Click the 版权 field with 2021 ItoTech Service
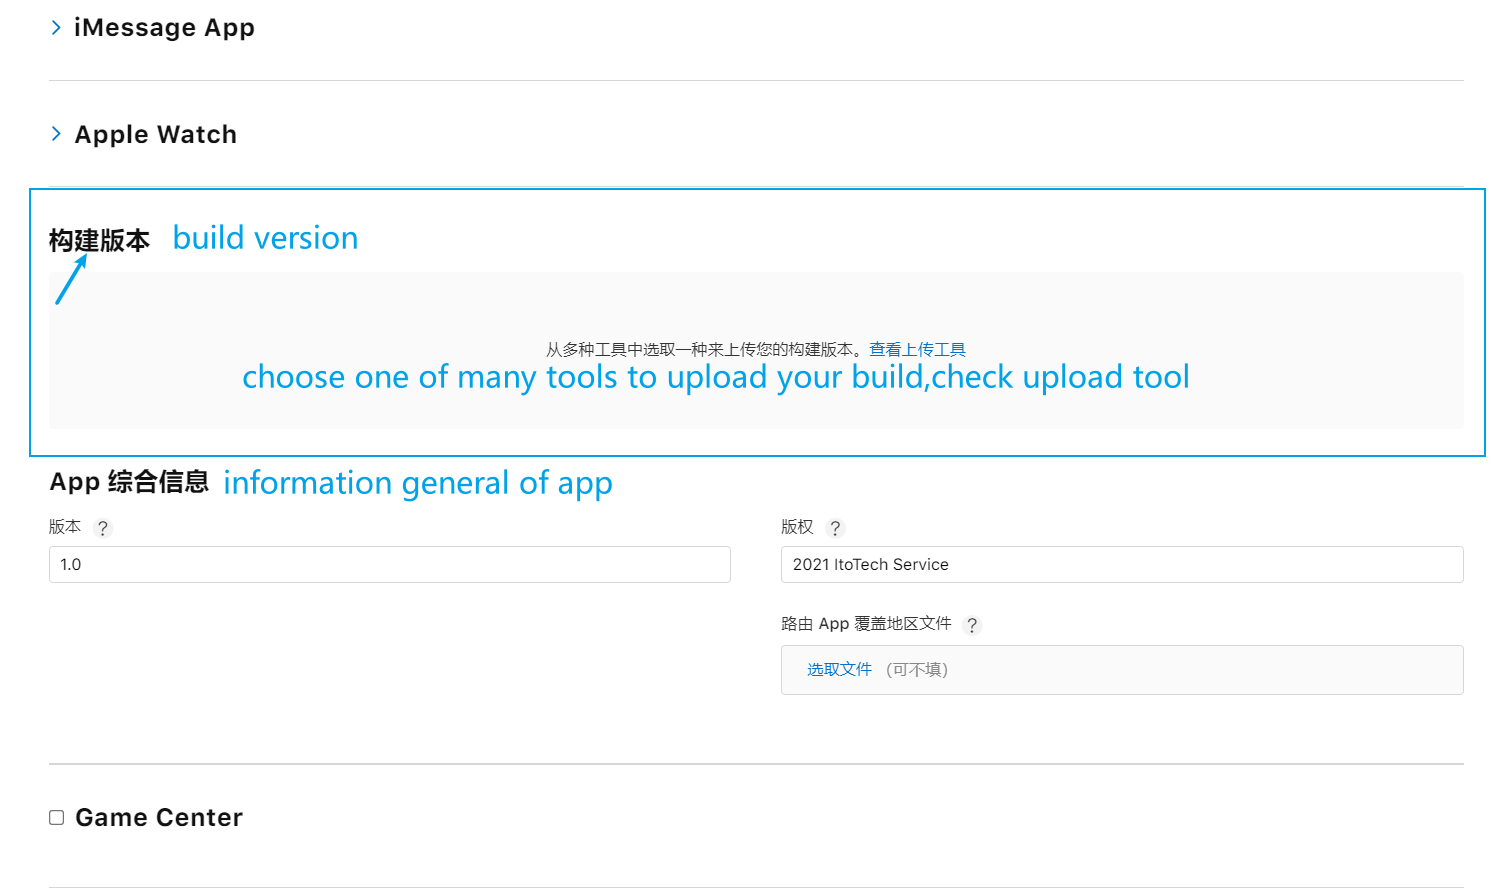The image size is (1499, 894). [1122, 565]
